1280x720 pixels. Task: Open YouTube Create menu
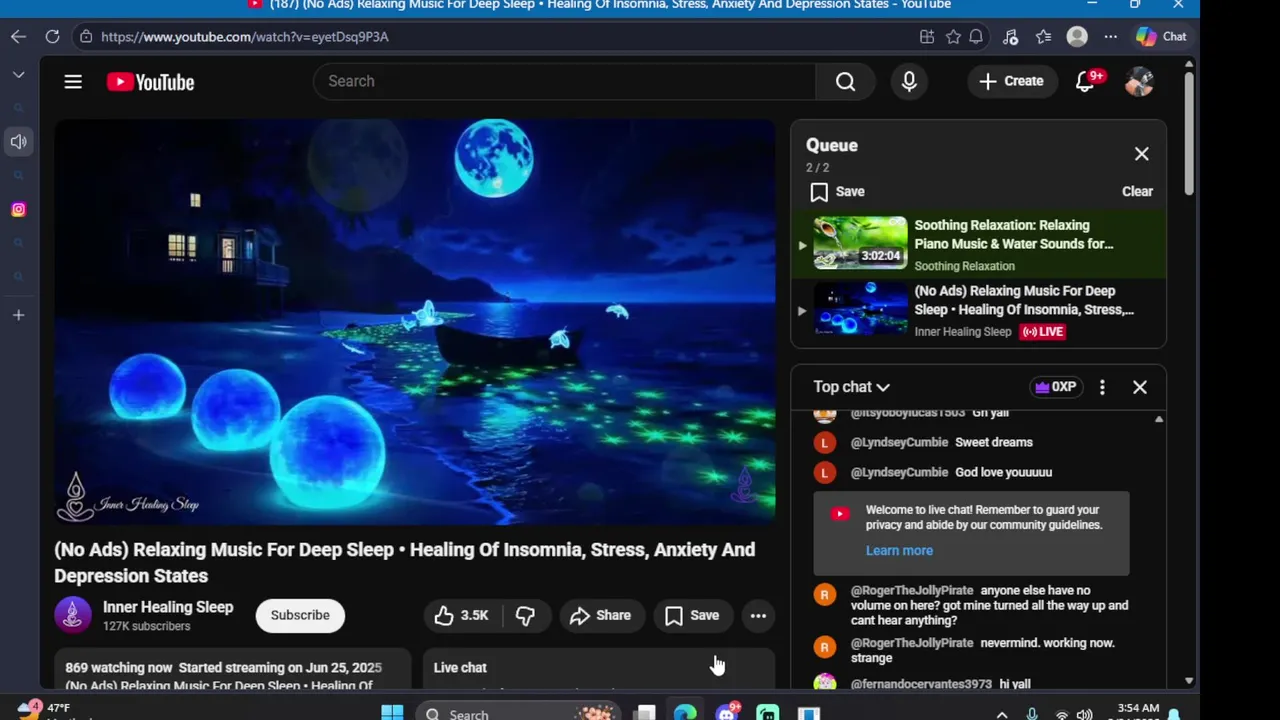[x=1011, y=81]
